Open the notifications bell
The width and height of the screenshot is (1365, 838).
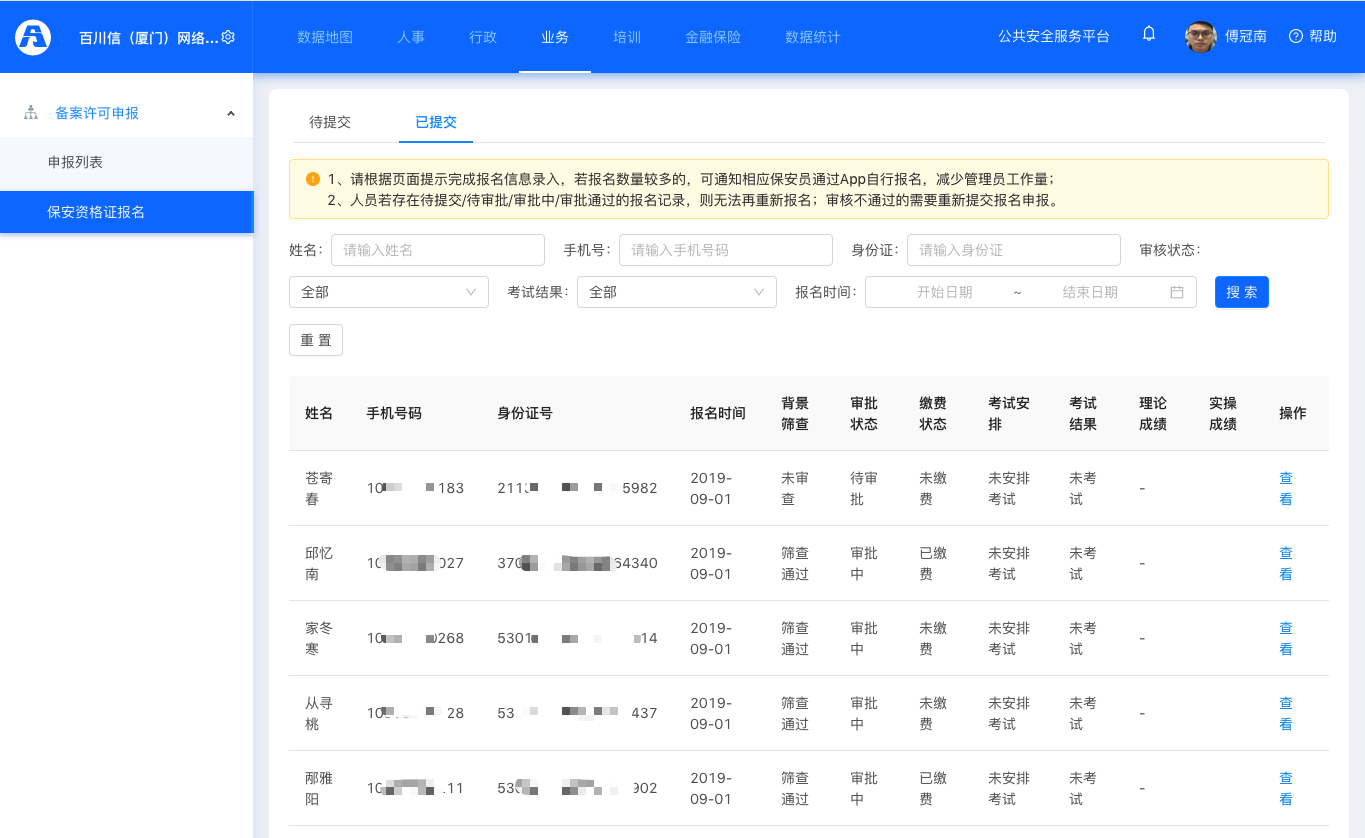(1149, 34)
